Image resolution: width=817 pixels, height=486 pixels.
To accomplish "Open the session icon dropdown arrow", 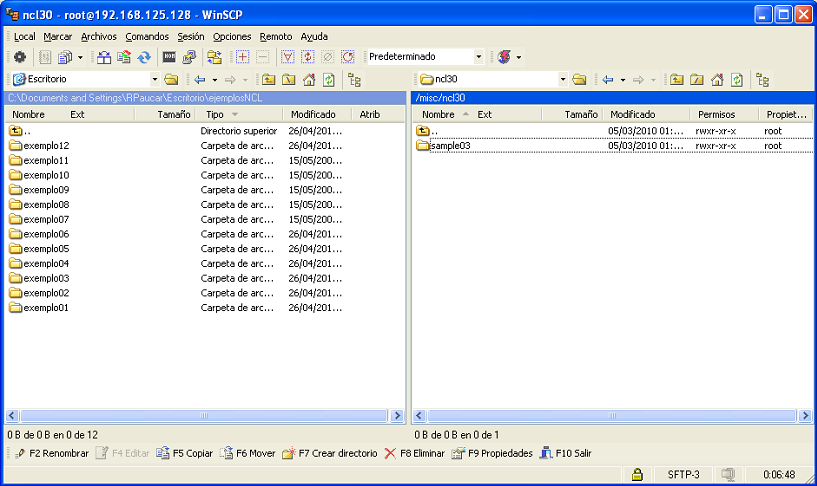I will (x=518, y=57).
